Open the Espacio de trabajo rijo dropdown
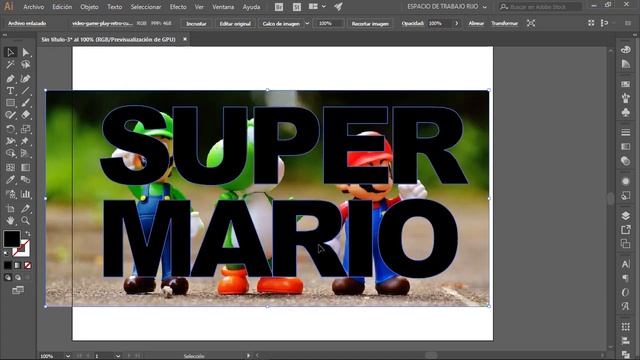 [x=447, y=7]
